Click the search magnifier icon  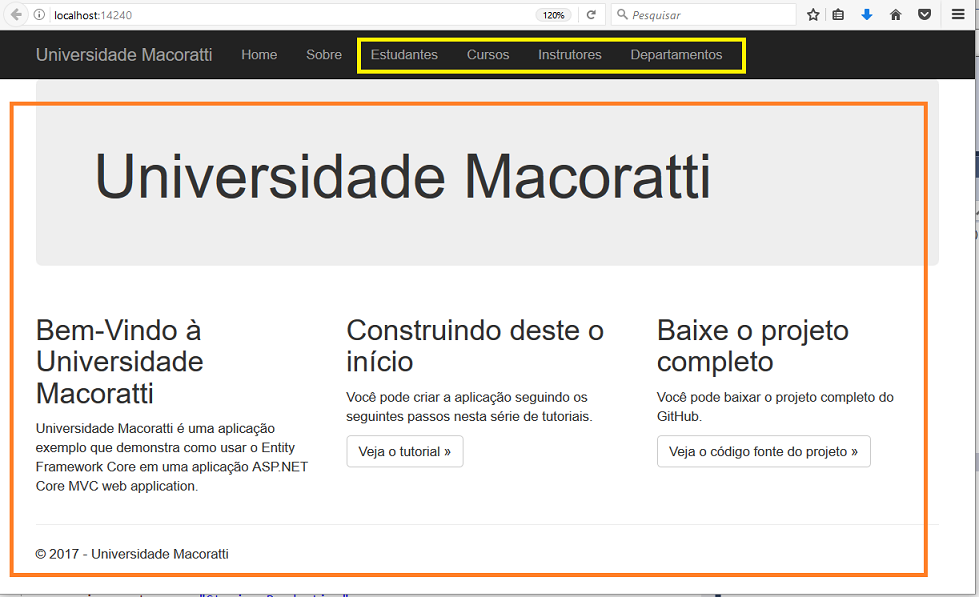point(622,14)
